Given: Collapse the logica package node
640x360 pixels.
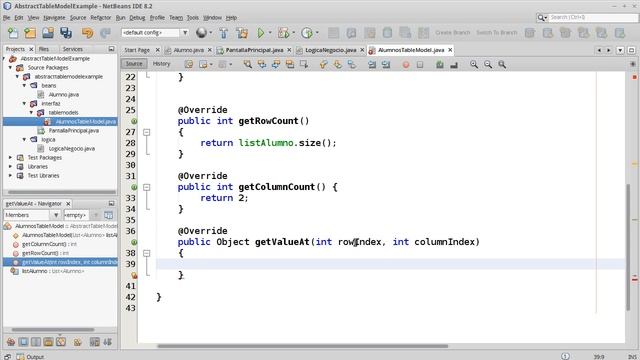Looking at the screenshot, I should tap(24, 140).
